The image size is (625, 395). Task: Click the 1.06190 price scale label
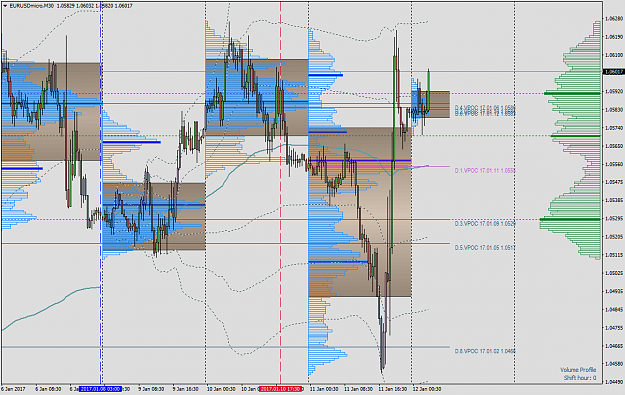click(614, 37)
